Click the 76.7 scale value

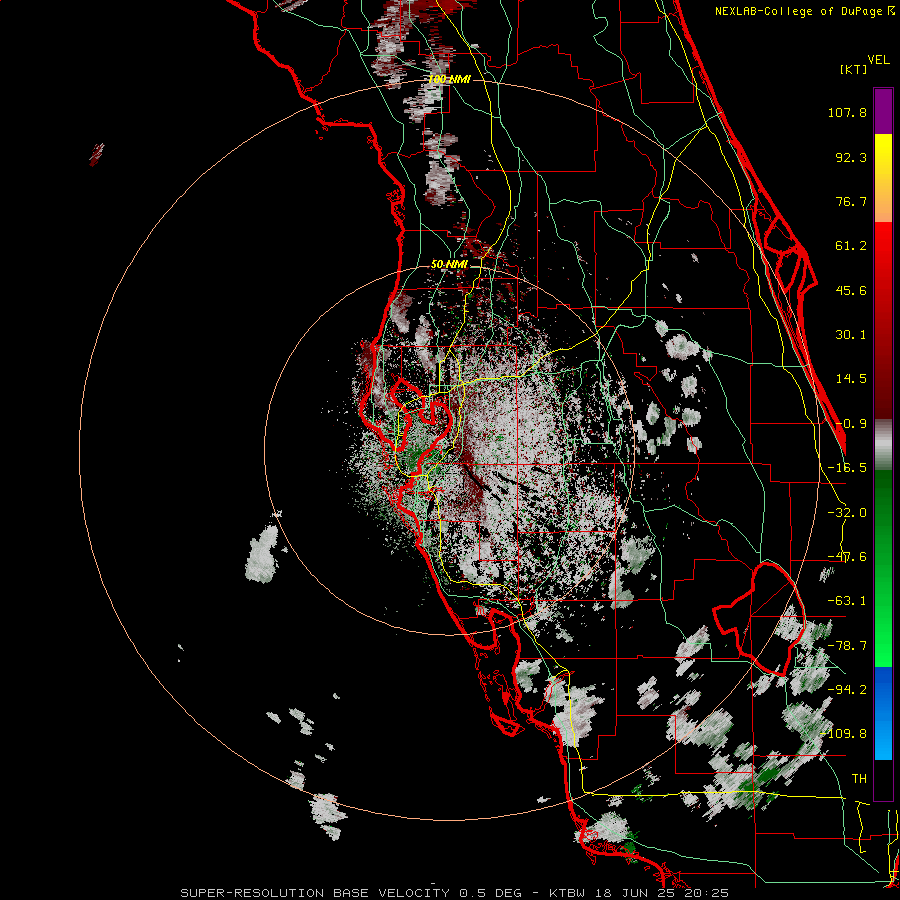tap(851, 201)
